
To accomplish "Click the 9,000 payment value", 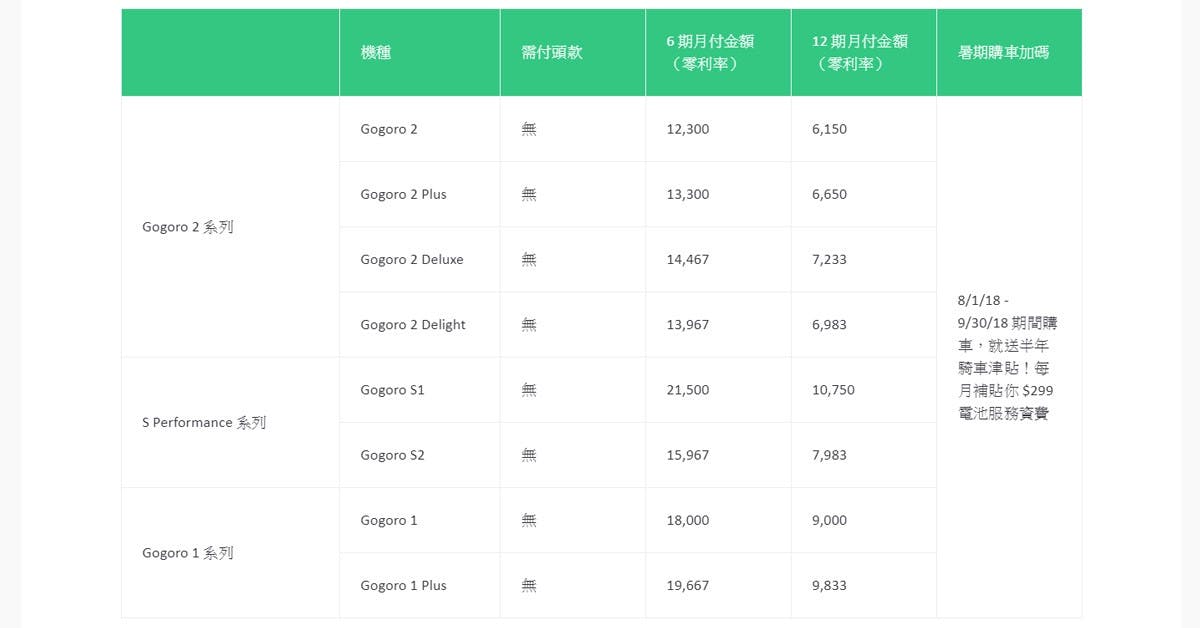I will pos(829,520).
